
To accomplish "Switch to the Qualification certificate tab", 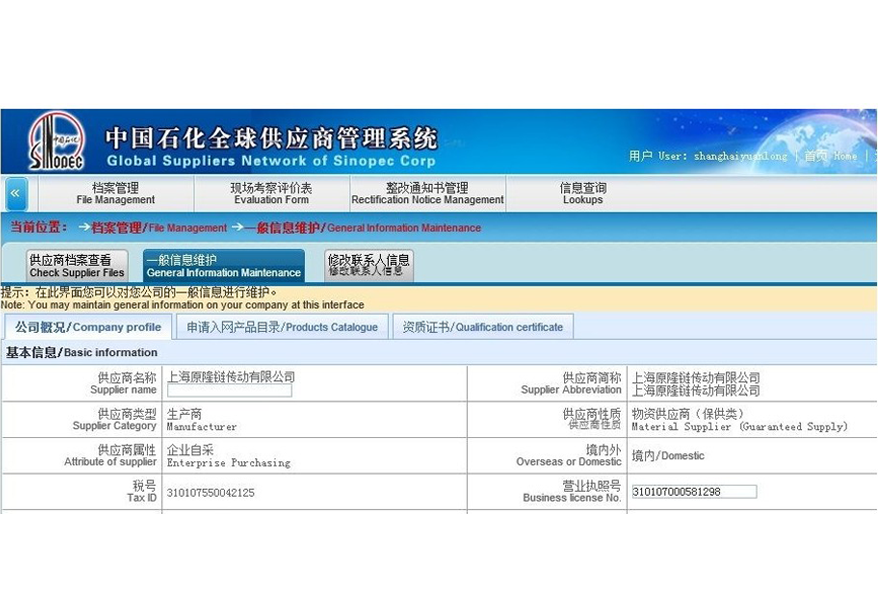I will point(483,327).
